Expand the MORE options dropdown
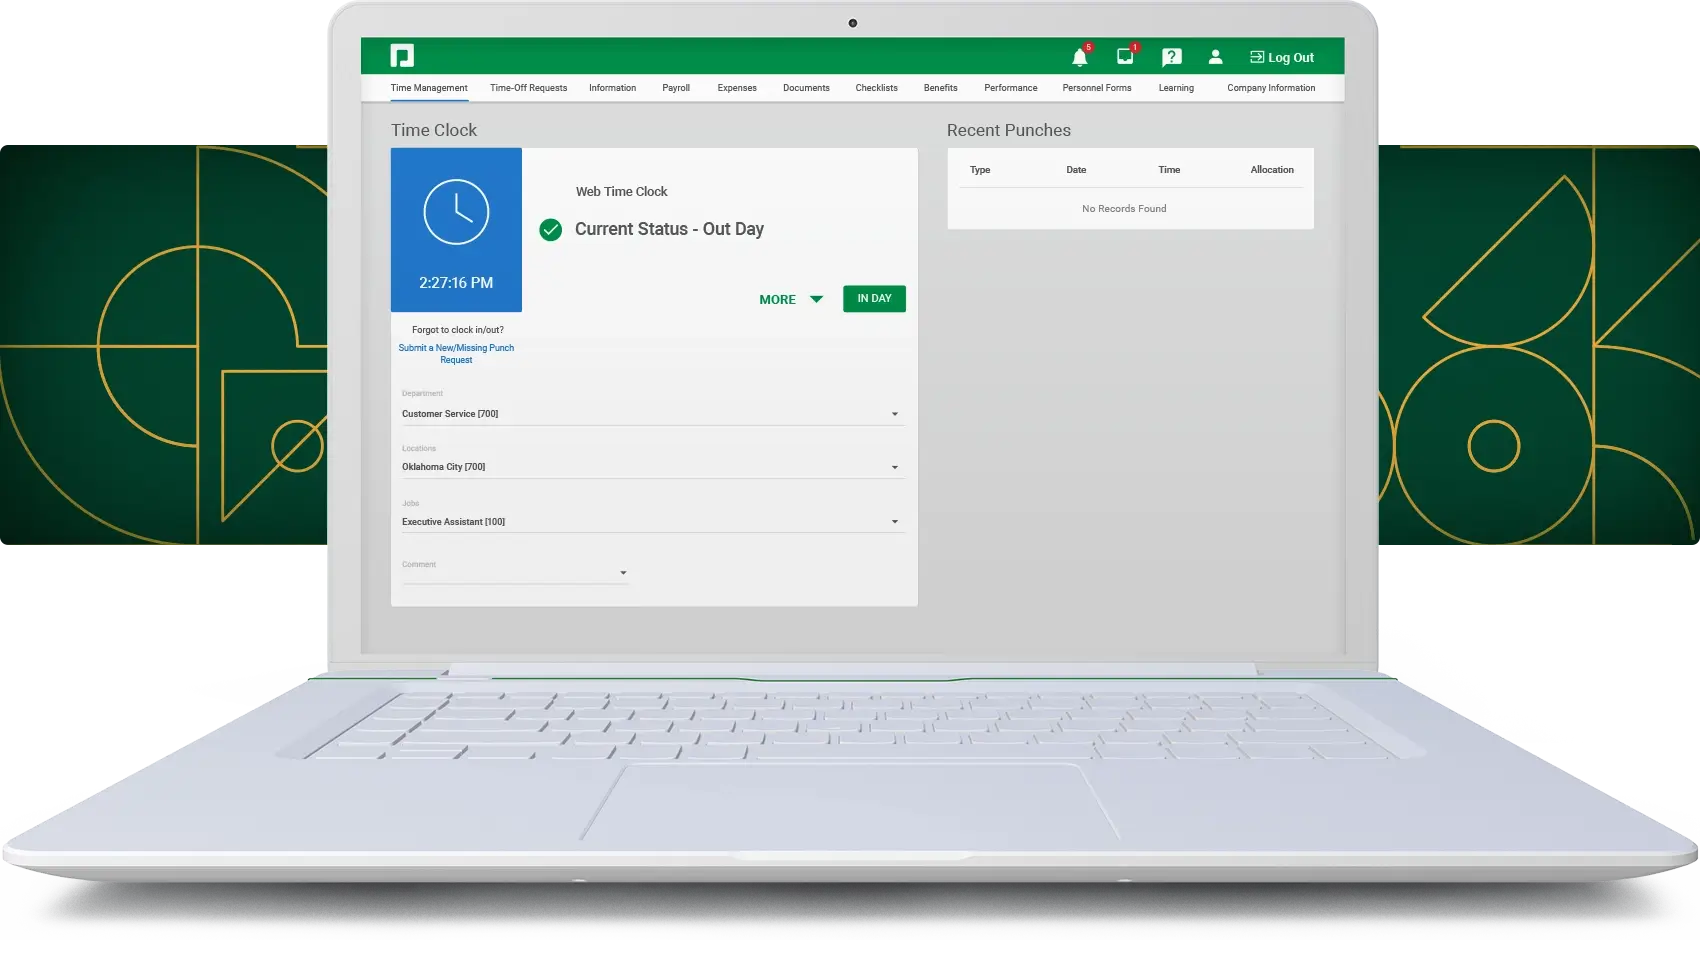 coord(790,299)
